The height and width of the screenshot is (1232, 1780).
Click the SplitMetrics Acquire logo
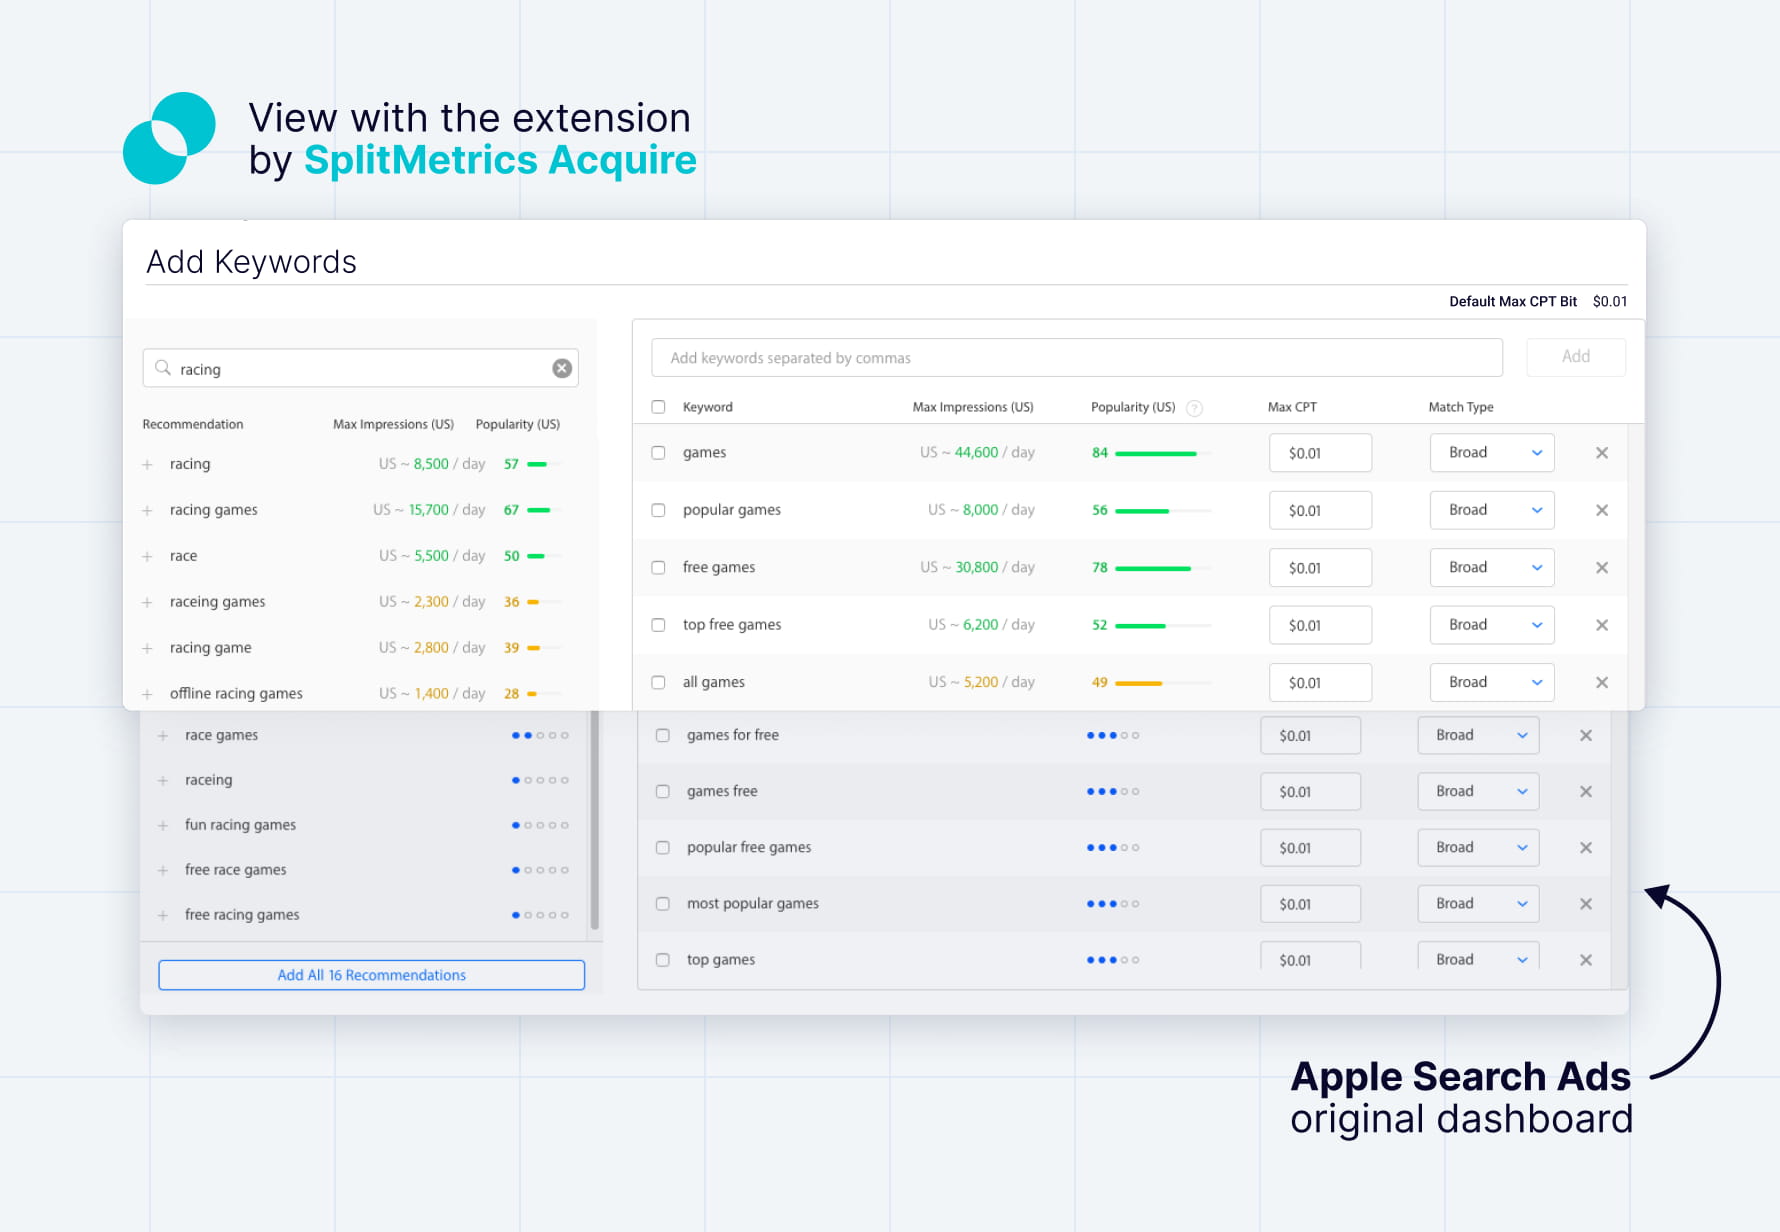click(x=168, y=137)
